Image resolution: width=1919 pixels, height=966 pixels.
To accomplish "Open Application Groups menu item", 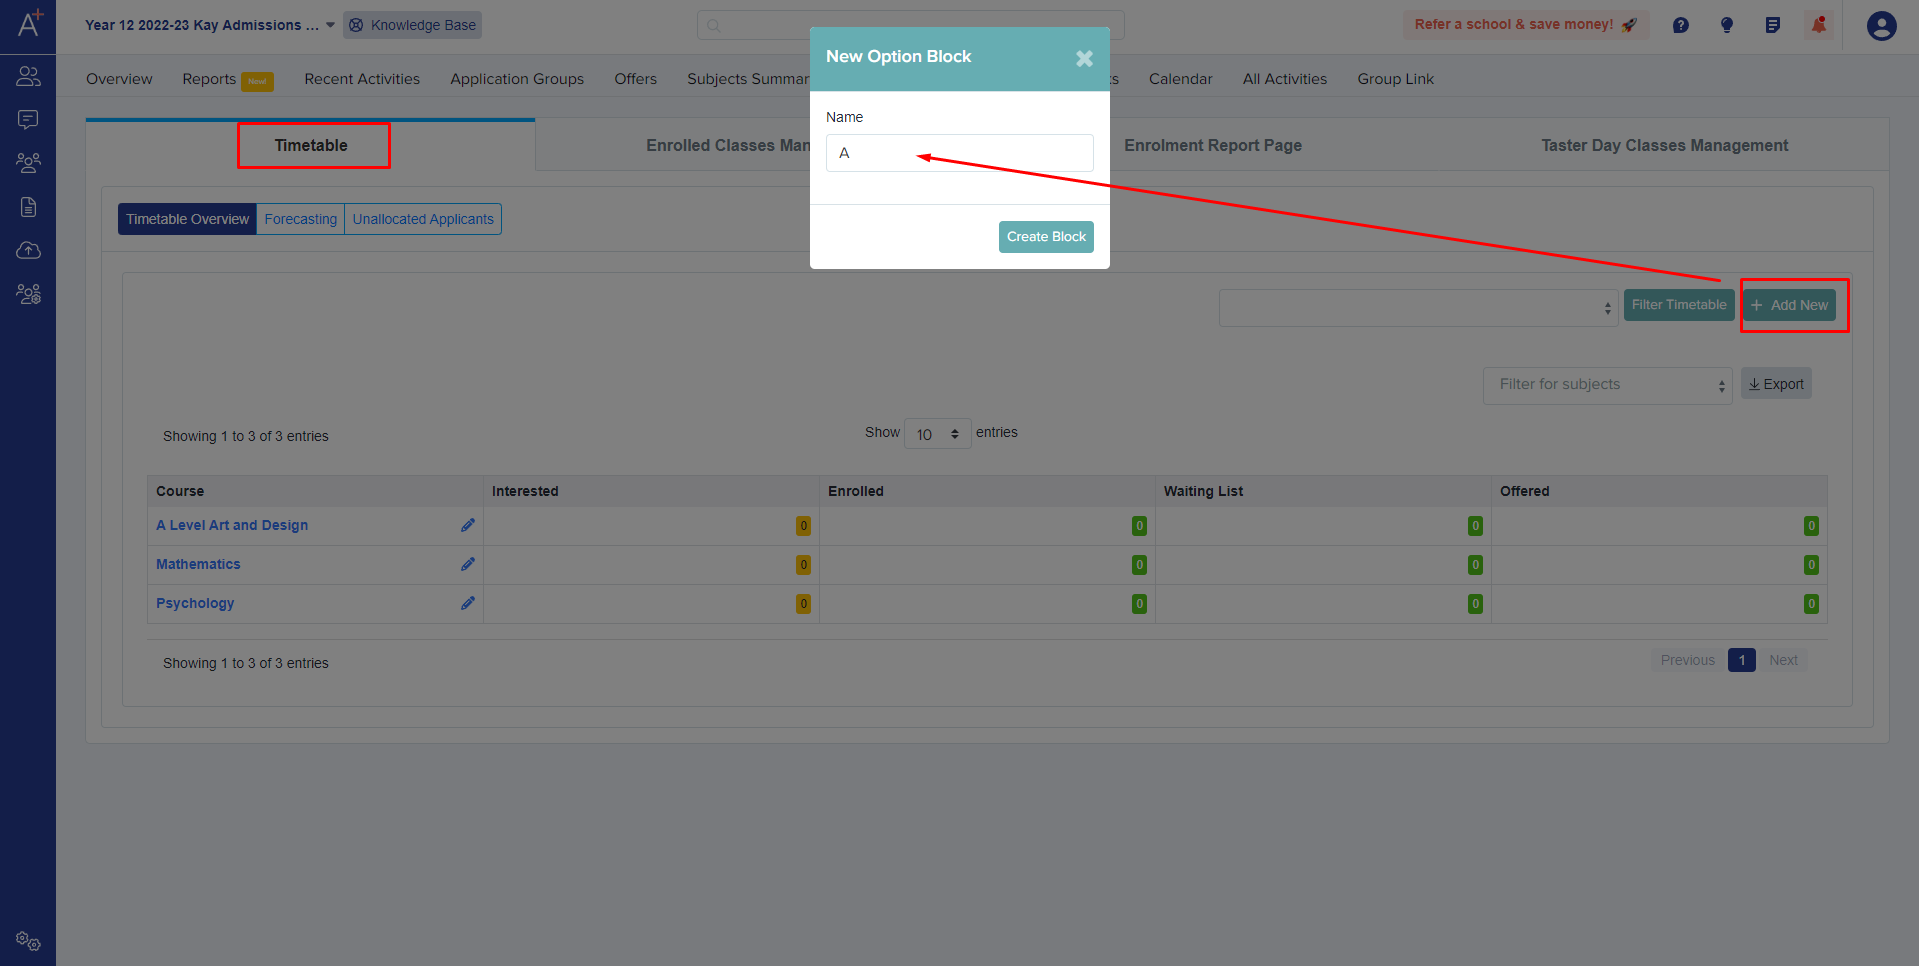I will coord(517,79).
